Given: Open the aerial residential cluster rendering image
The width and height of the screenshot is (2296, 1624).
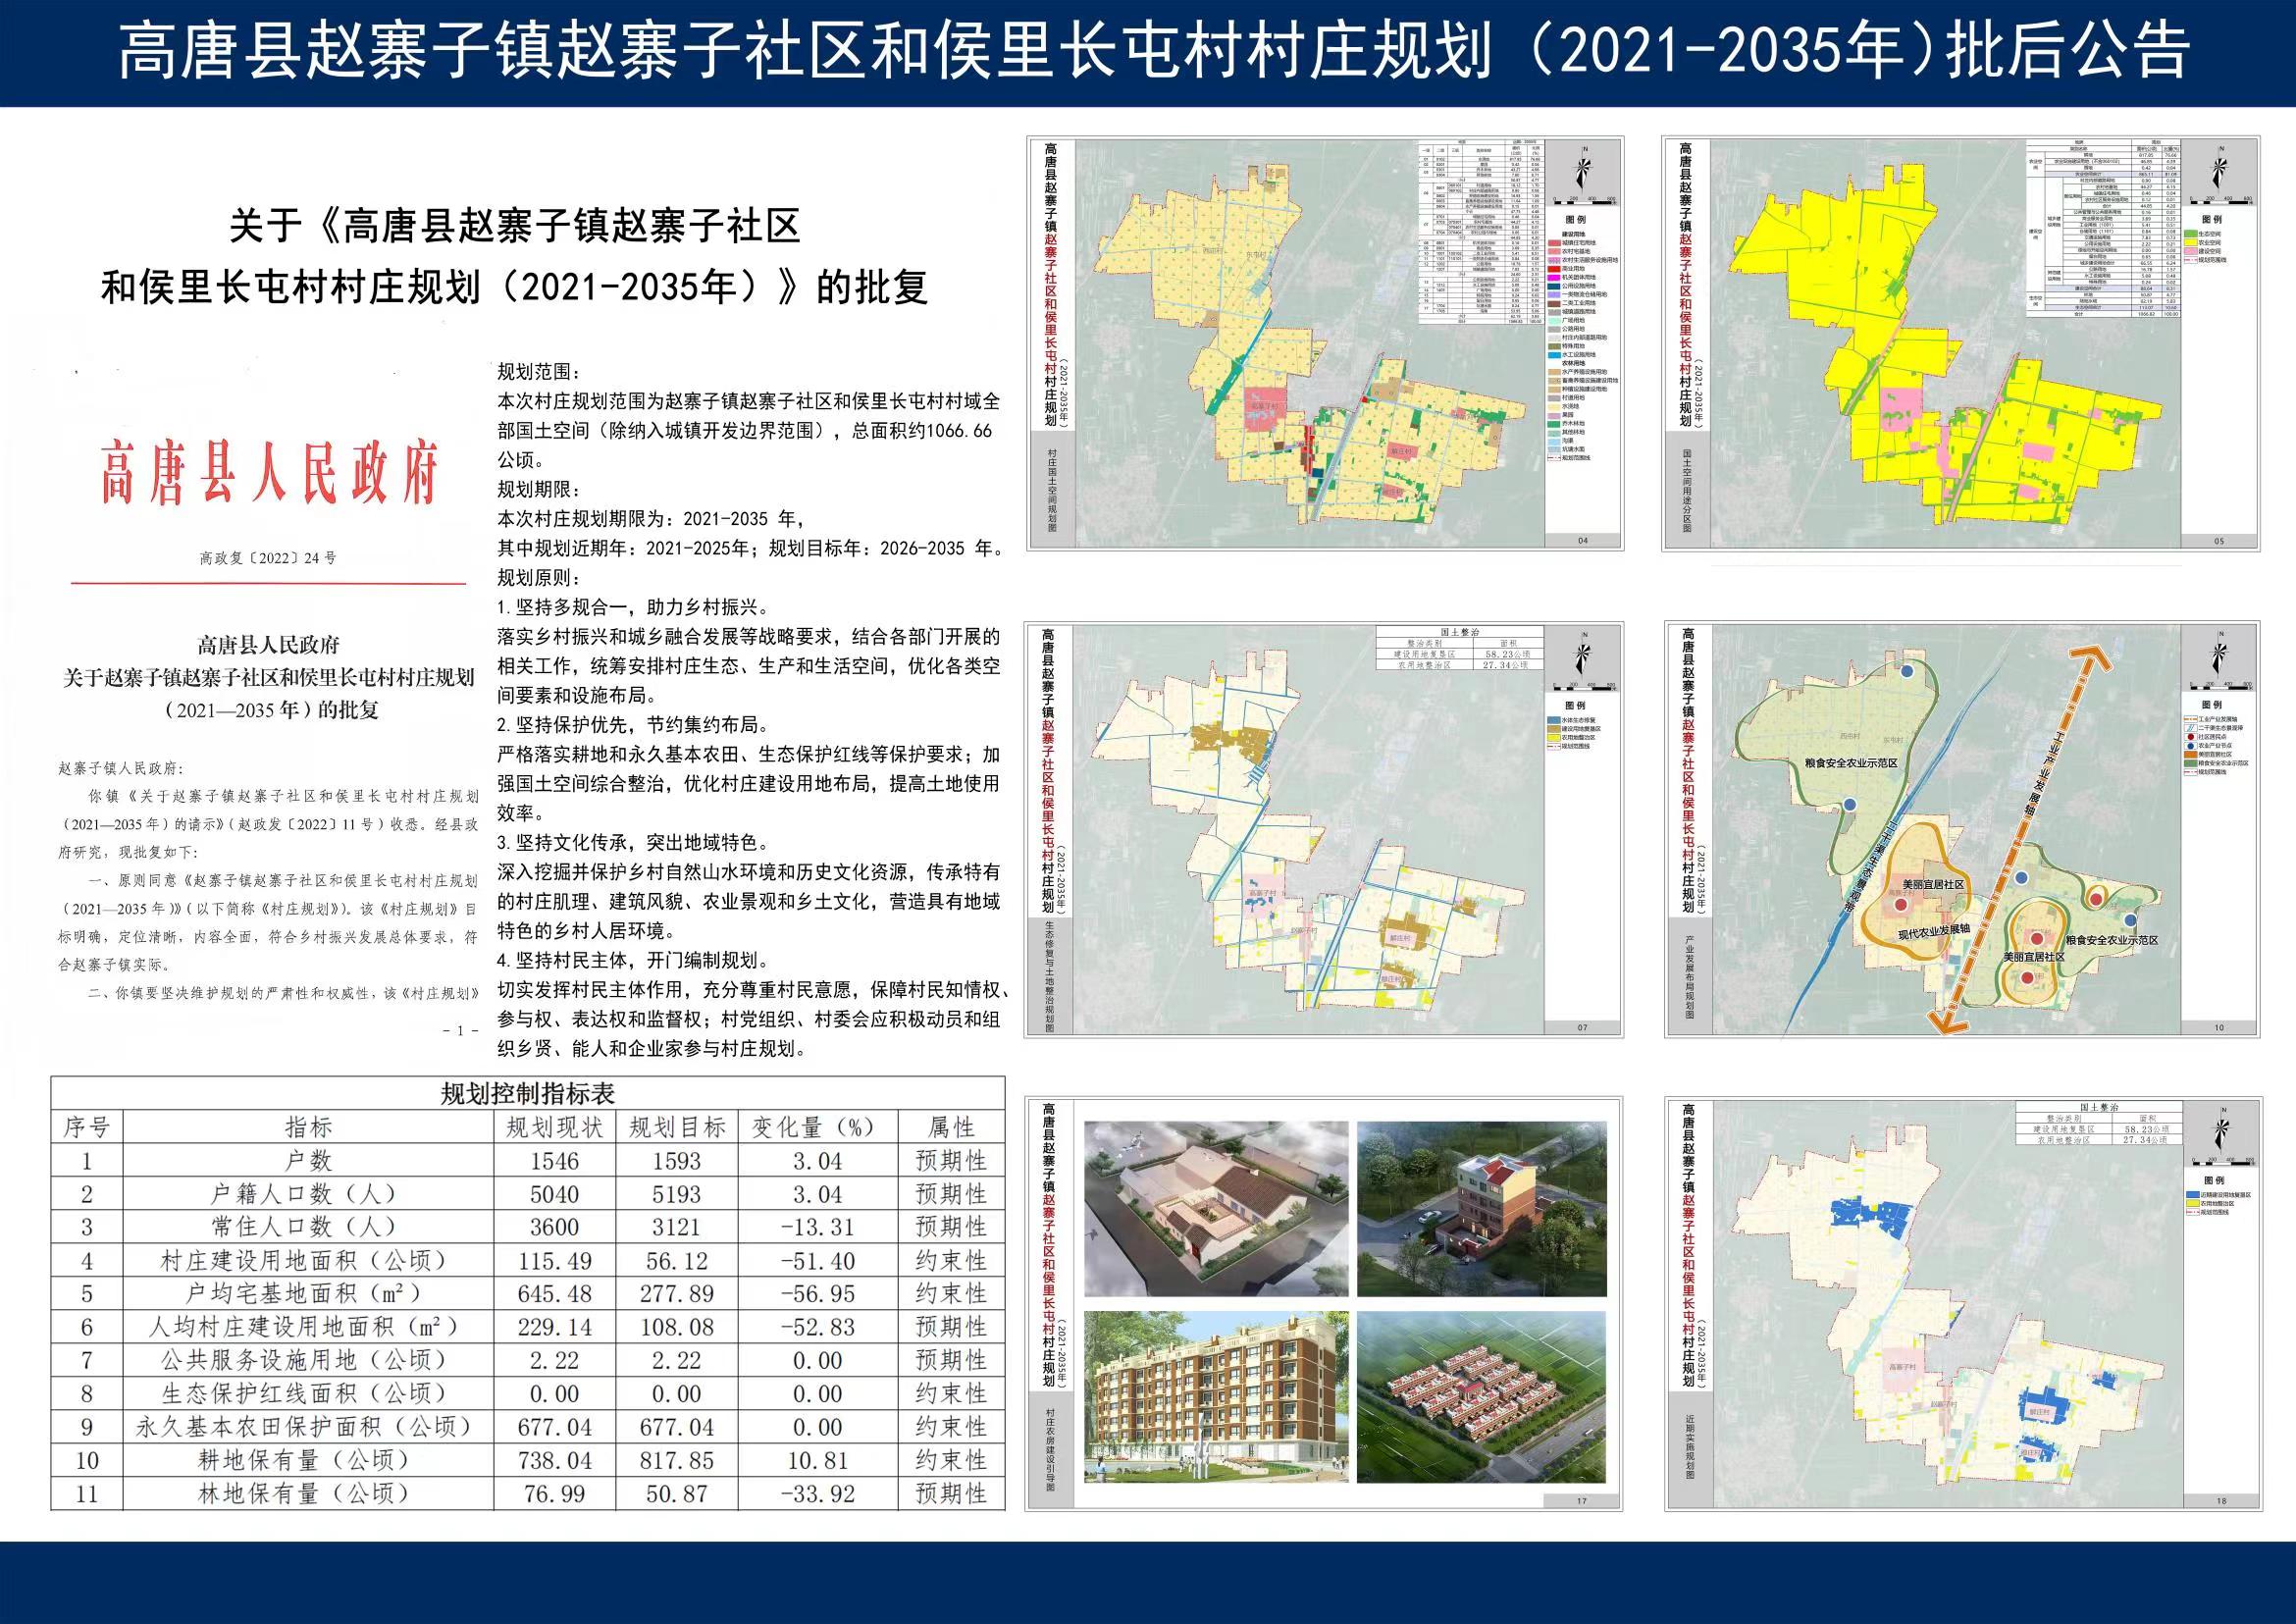Looking at the screenshot, I should 1481,1396.
